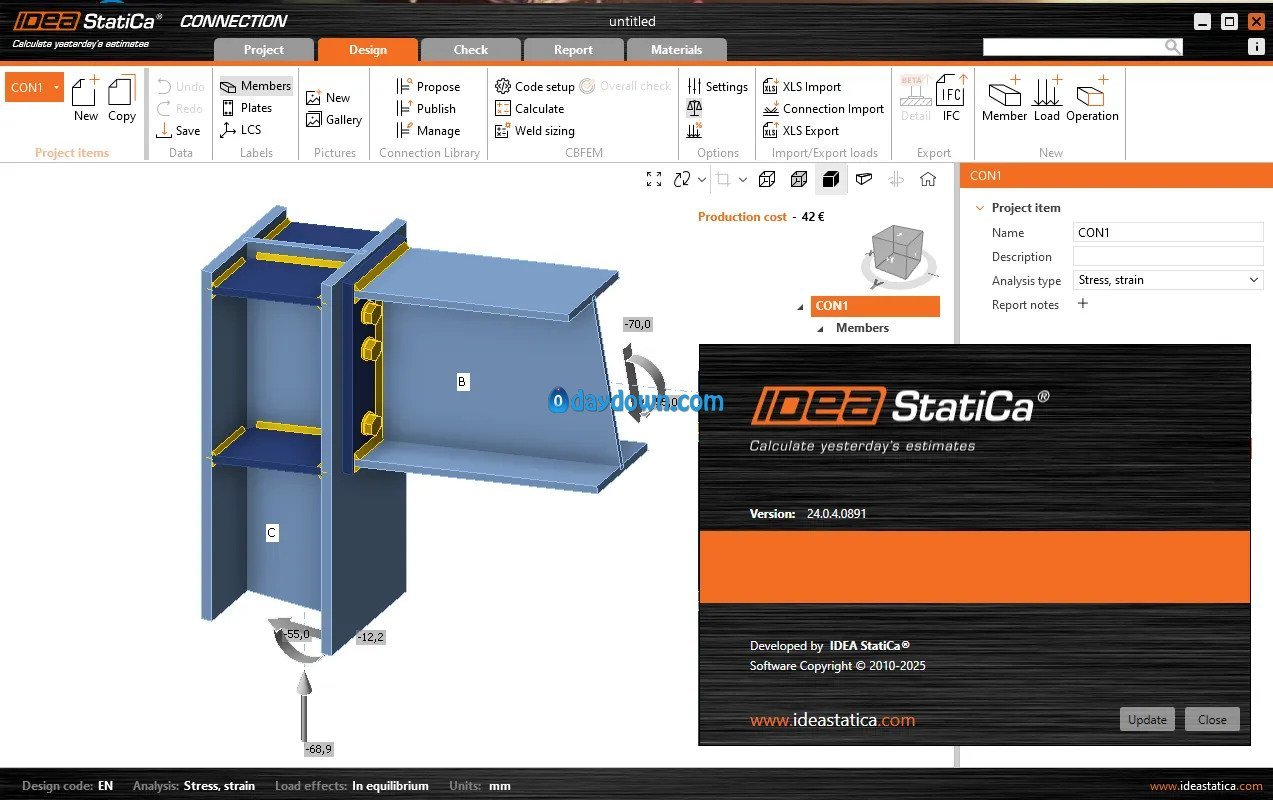Click XLS Import
The height and width of the screenshot is (800, 1273).
click(802, 87)
